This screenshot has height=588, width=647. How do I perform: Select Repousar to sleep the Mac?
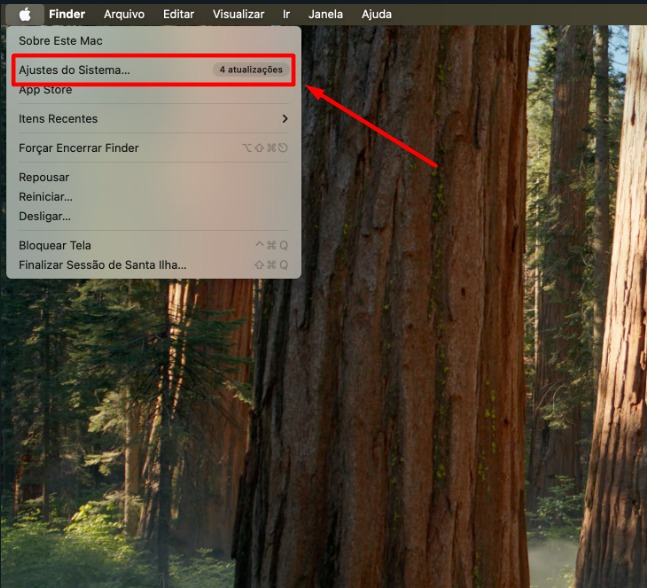click(x=44, y=177)
